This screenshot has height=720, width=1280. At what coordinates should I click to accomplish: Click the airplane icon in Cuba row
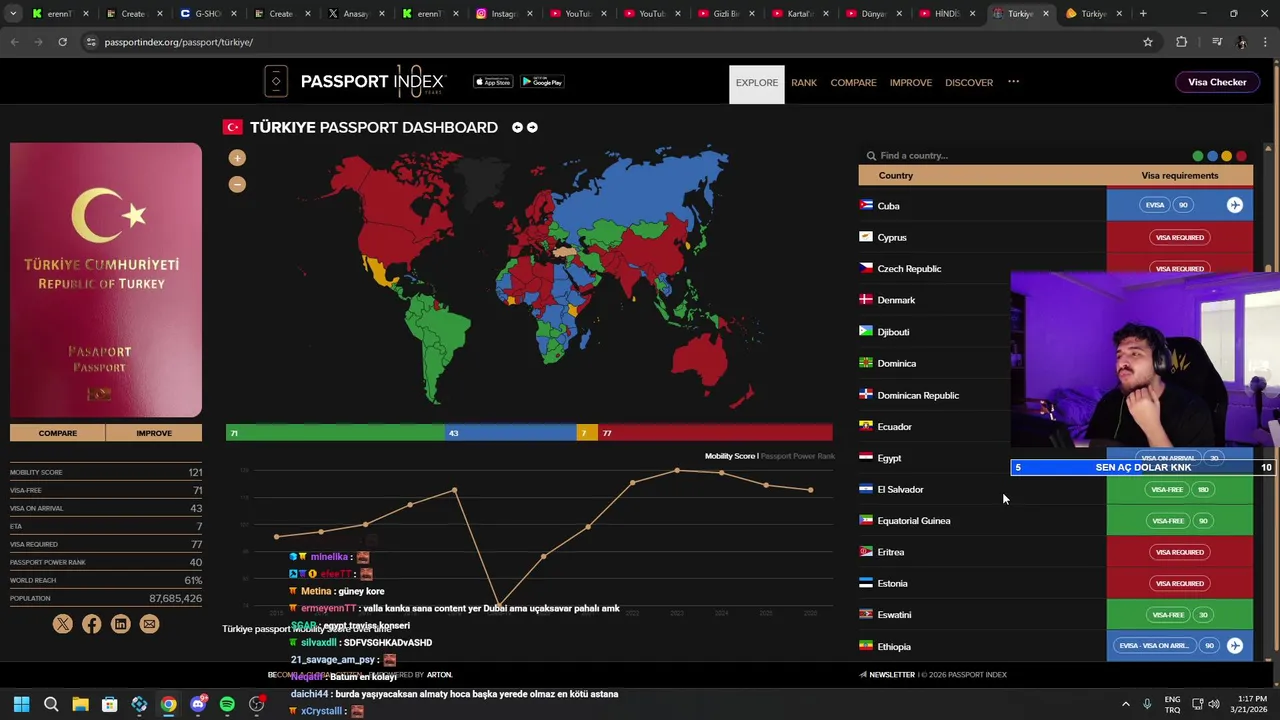1235,205
